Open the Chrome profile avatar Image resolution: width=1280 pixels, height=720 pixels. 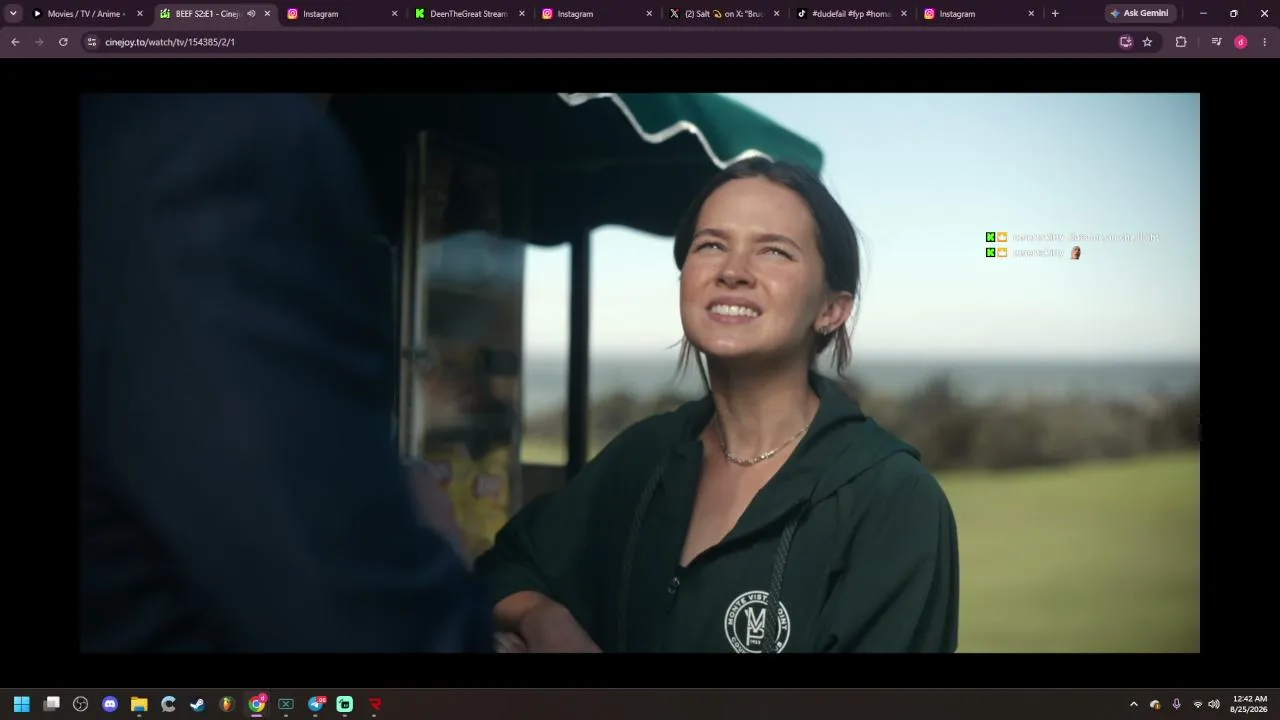[x=1241, y=42]
